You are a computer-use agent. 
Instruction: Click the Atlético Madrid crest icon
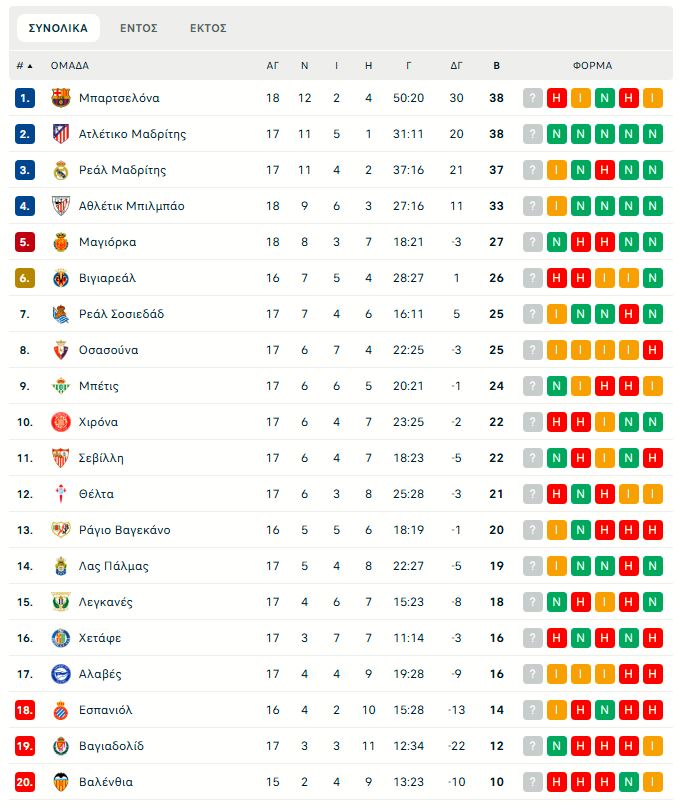click(x=61, y=134)
